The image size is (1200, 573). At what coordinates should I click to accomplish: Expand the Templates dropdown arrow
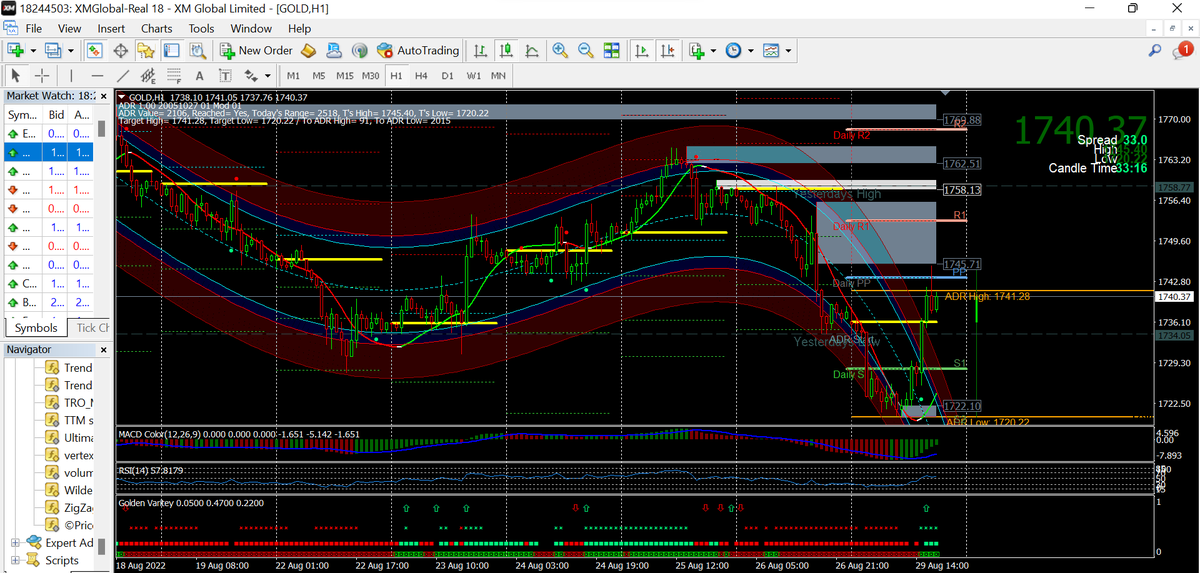coord(788,50)
